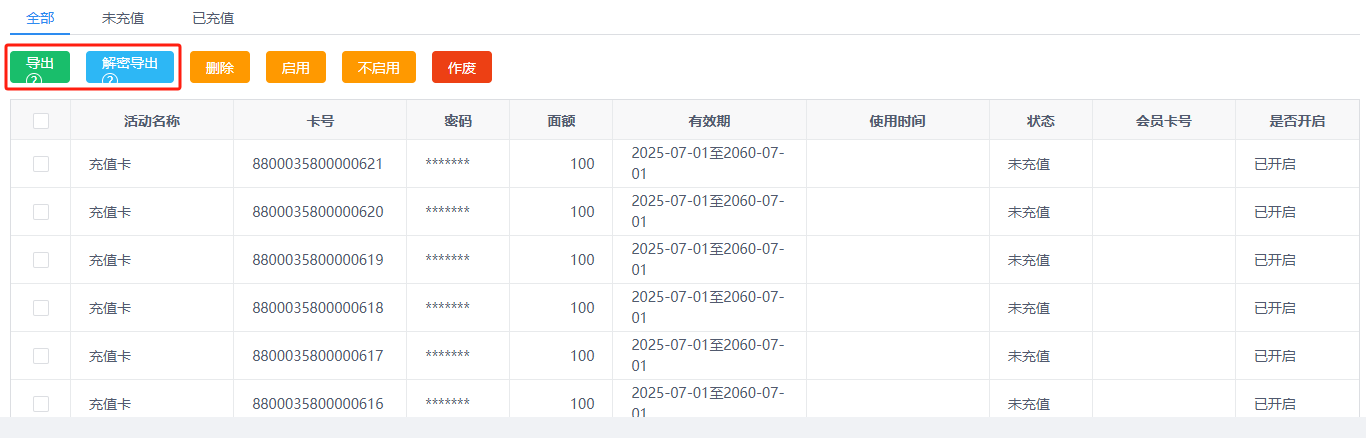Switch to the 全部 tab

(x=40, y=18)
